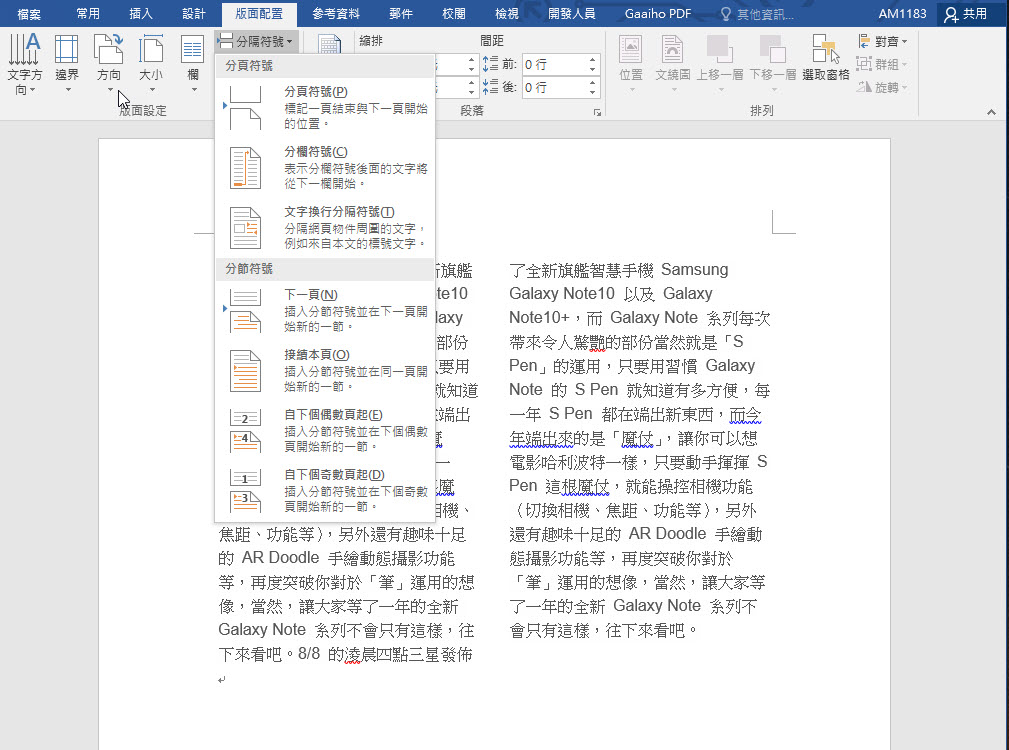The width and height of the screenshot is (1009, 750).
Task: Open the 段落 paragraph dialog launcher
Action: (597, 113)
